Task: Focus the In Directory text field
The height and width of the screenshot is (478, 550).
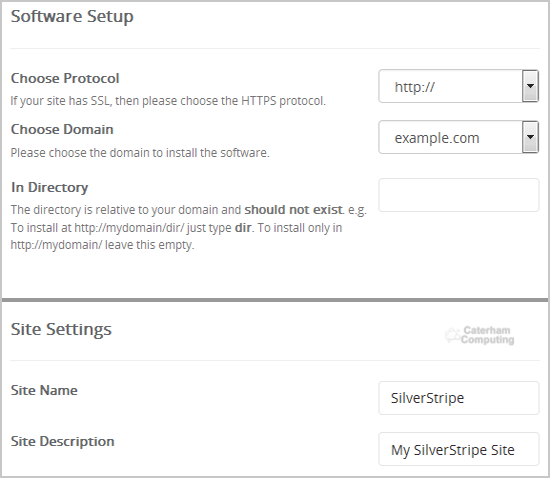Action: click(x=459, y=195)
